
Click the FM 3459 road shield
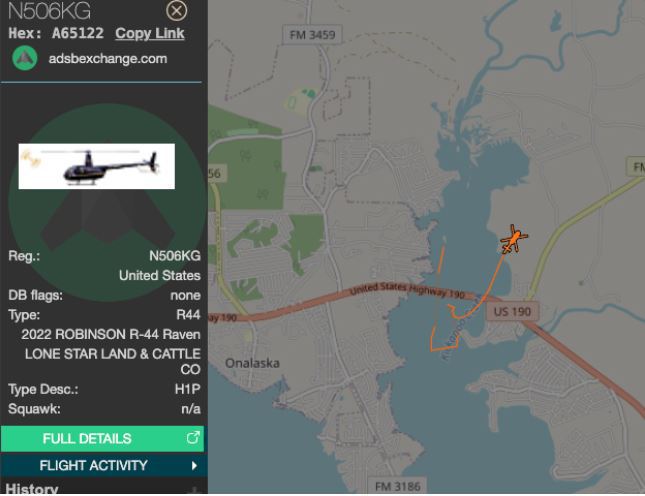click(x=312, y=35)
